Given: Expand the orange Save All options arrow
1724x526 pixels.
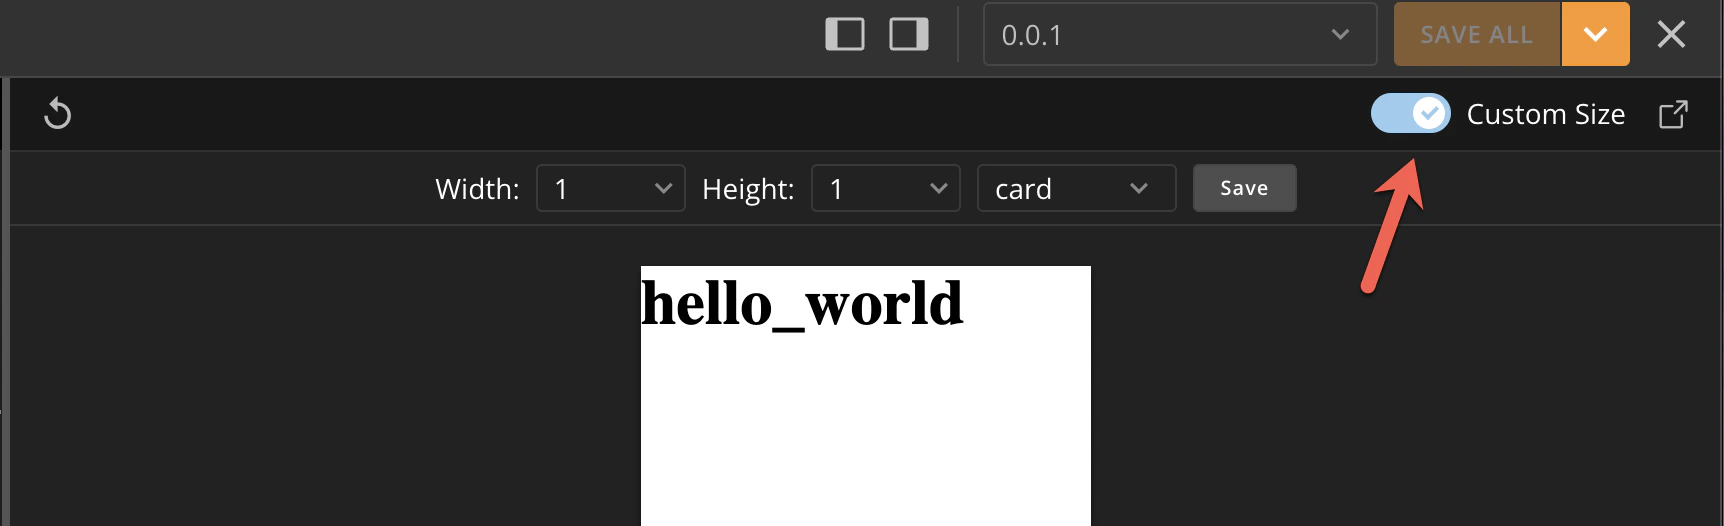Looking at the screenshot, I should click(x=1596, y=35).
